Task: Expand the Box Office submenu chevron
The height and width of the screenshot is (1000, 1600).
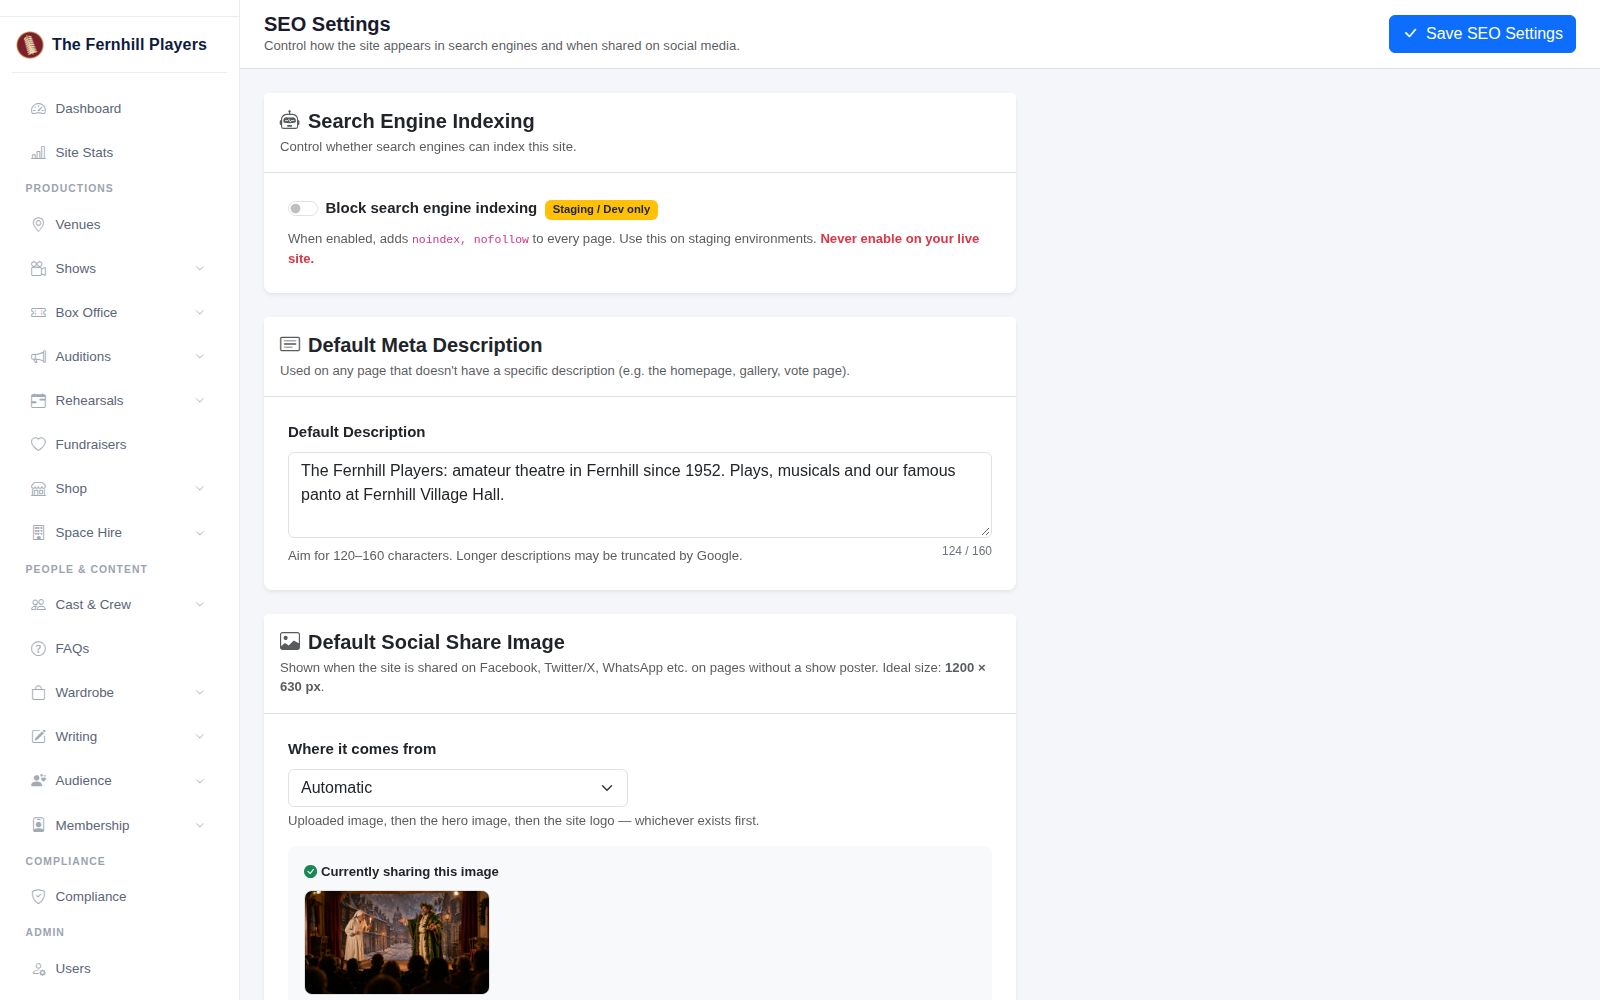Action: pos(200,313)
